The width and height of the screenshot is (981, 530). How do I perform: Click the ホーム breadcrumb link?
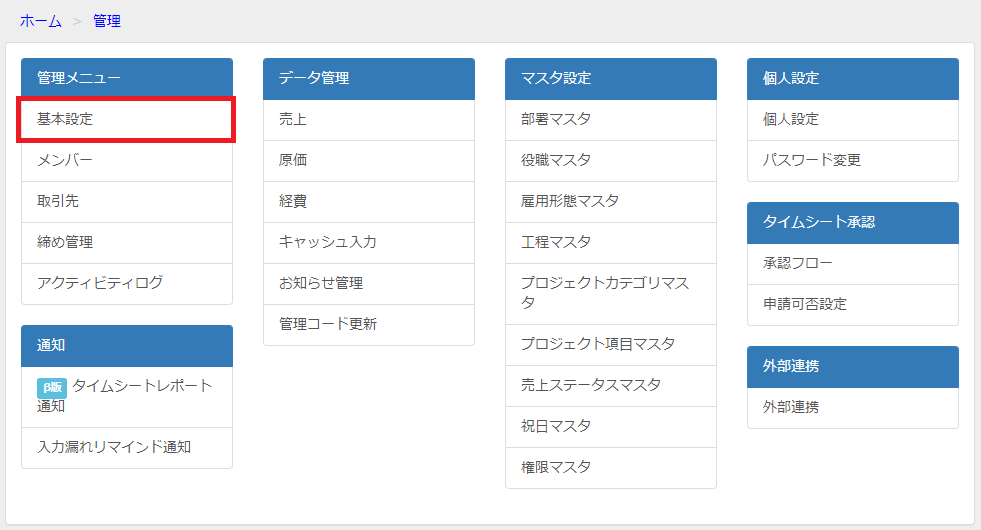41,21
